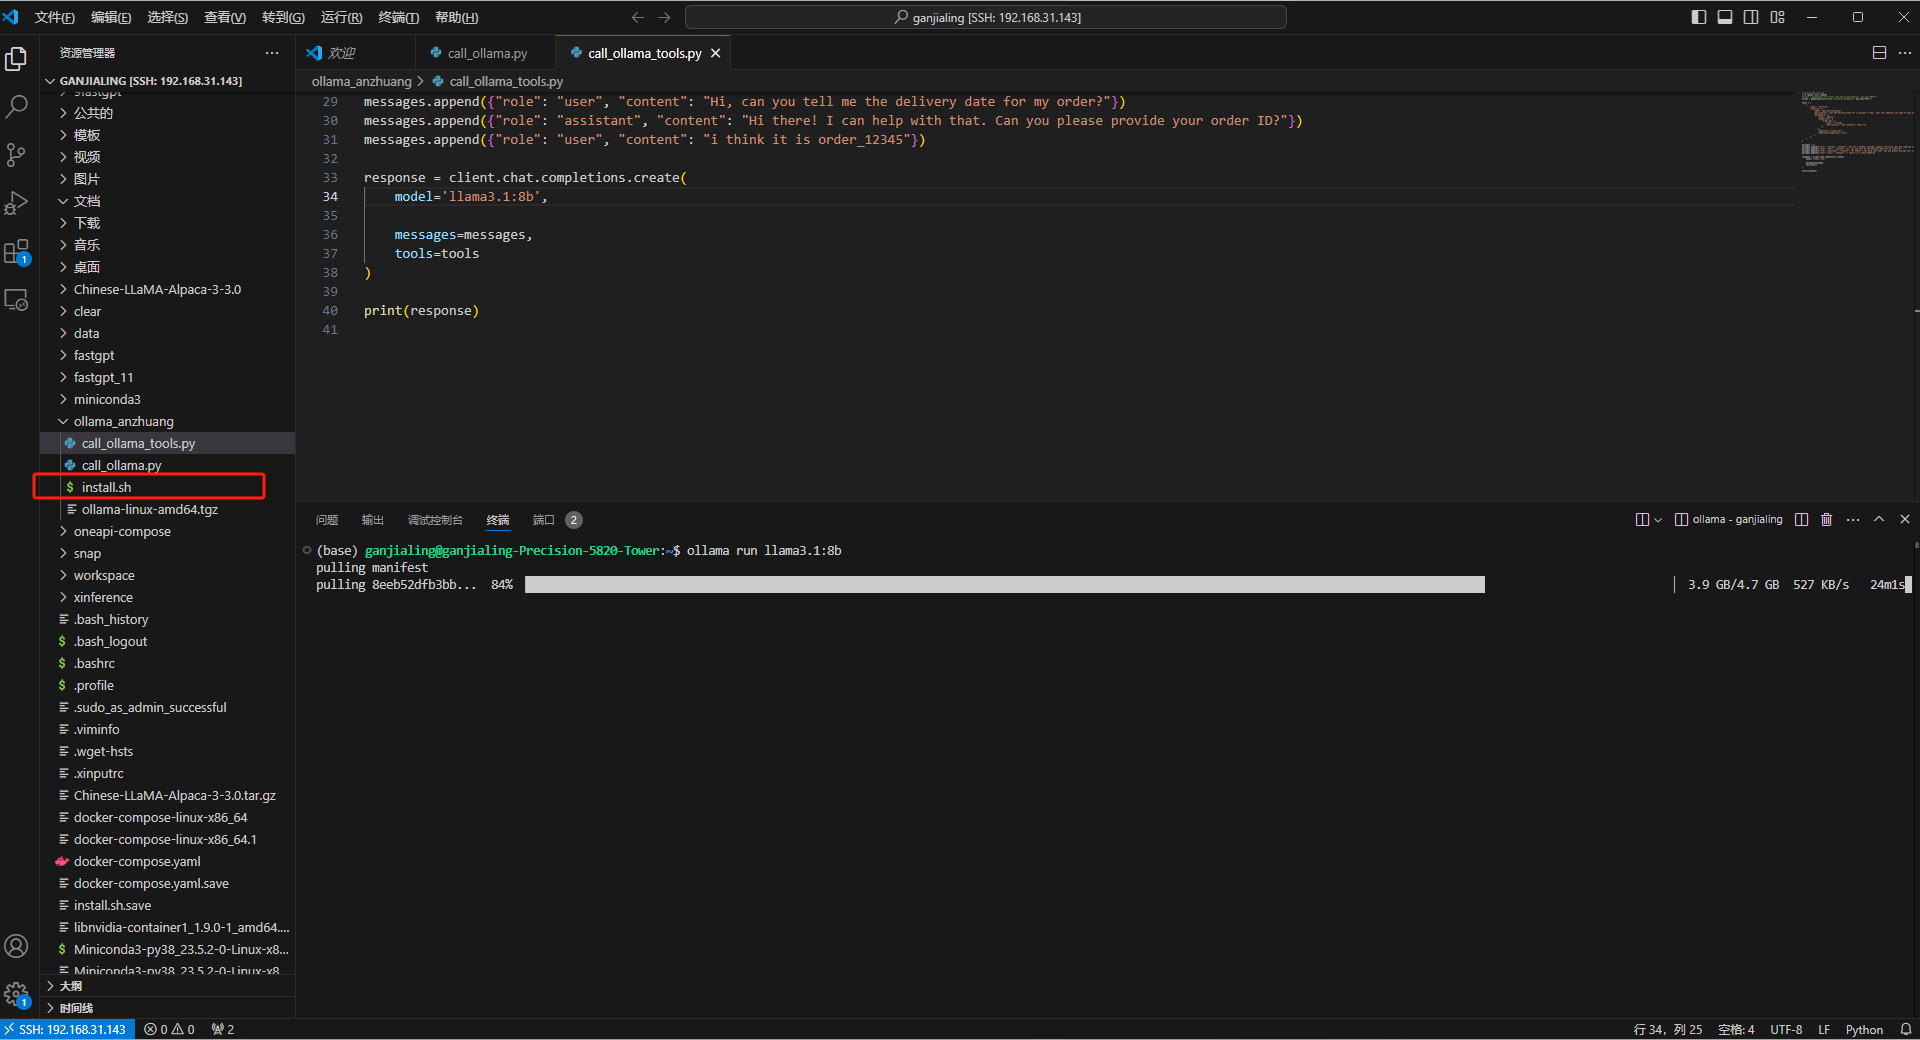Viewport: 1920px width, 1040px height.
Task: Open install.sh in the file tree
Action: (167, 487)
